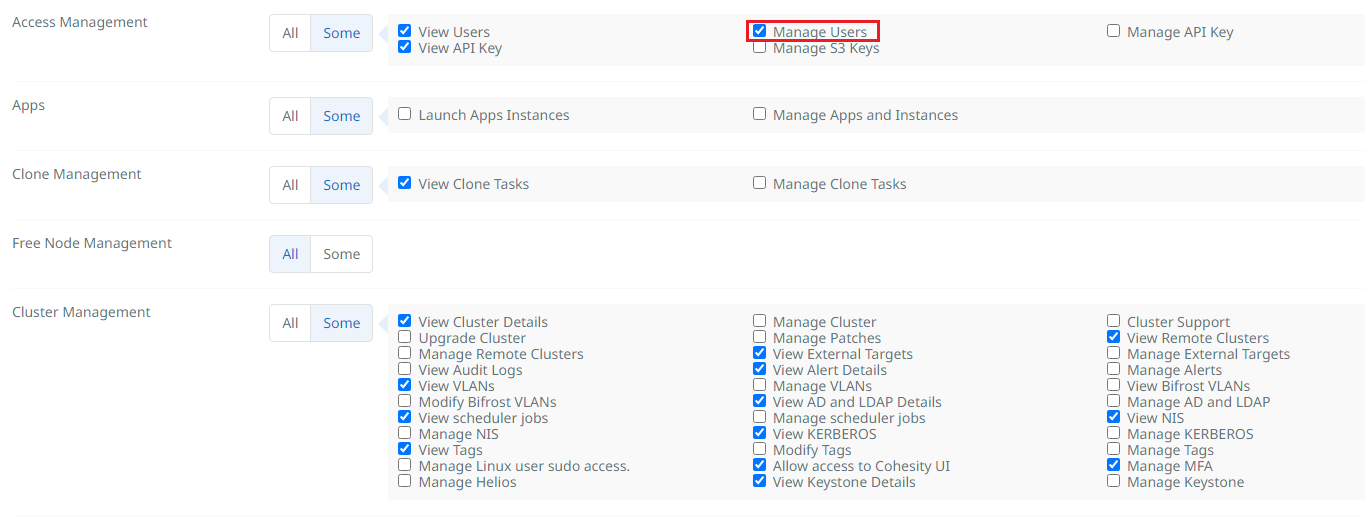Screen dimensions: 1365x517
Task: Uncheck the View External Targets checkbox
Action: click(759, 353)
